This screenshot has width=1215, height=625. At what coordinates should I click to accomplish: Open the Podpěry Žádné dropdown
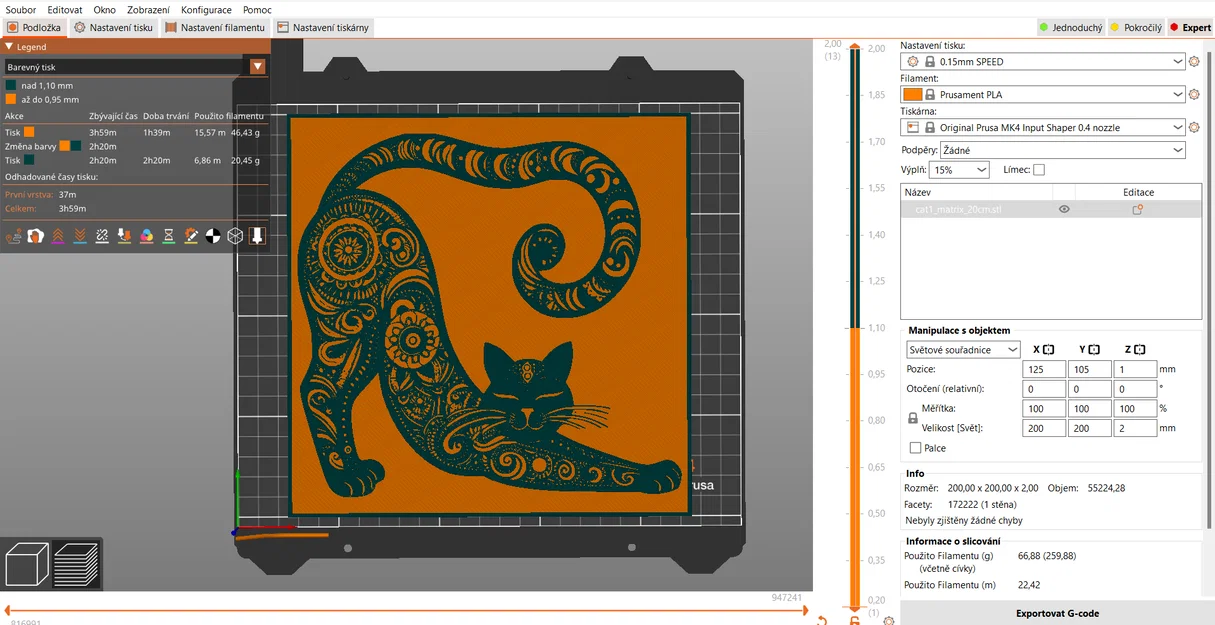[1063, 150]
